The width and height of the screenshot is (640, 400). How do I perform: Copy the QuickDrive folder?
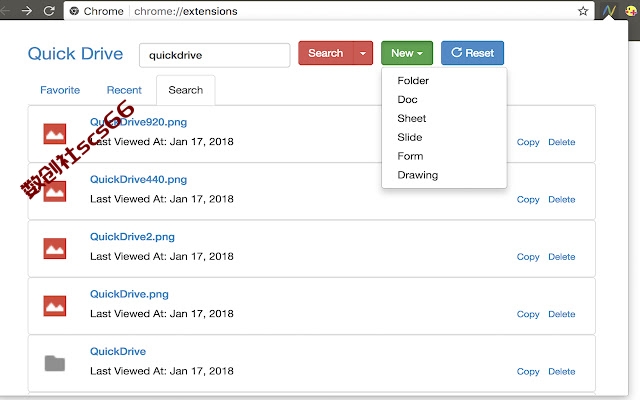click(528, 371)
